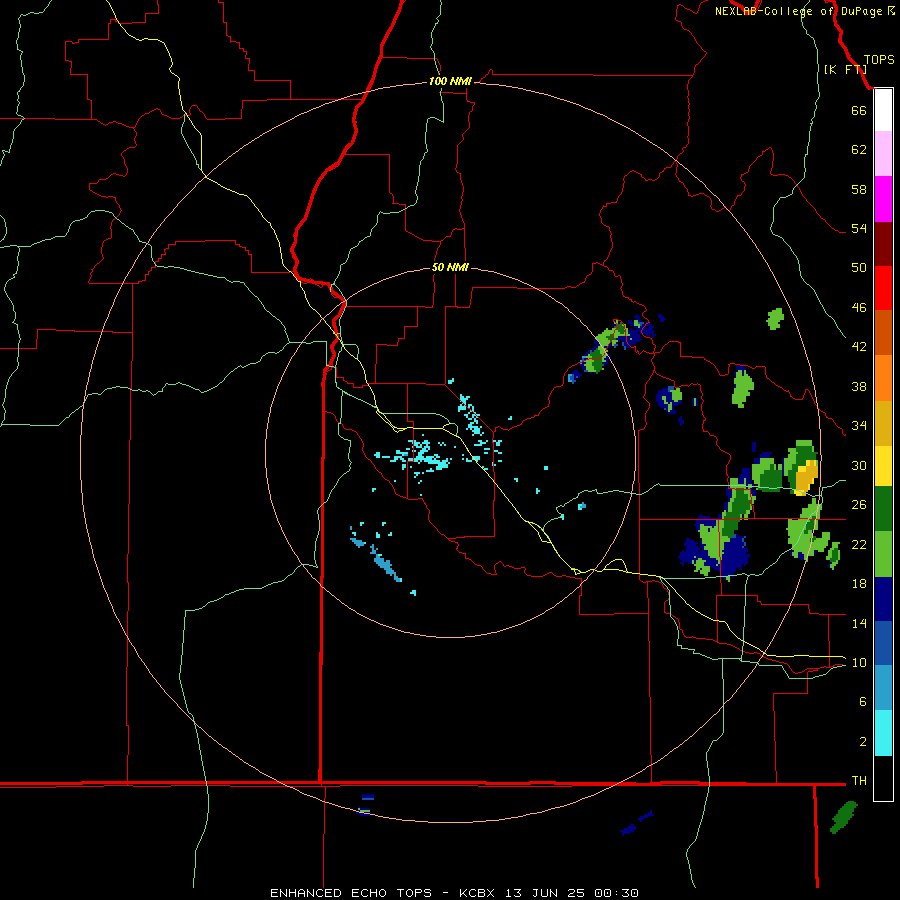Click the legend 'TH' threshold label
900x900 pixels.
click(859, 781)
